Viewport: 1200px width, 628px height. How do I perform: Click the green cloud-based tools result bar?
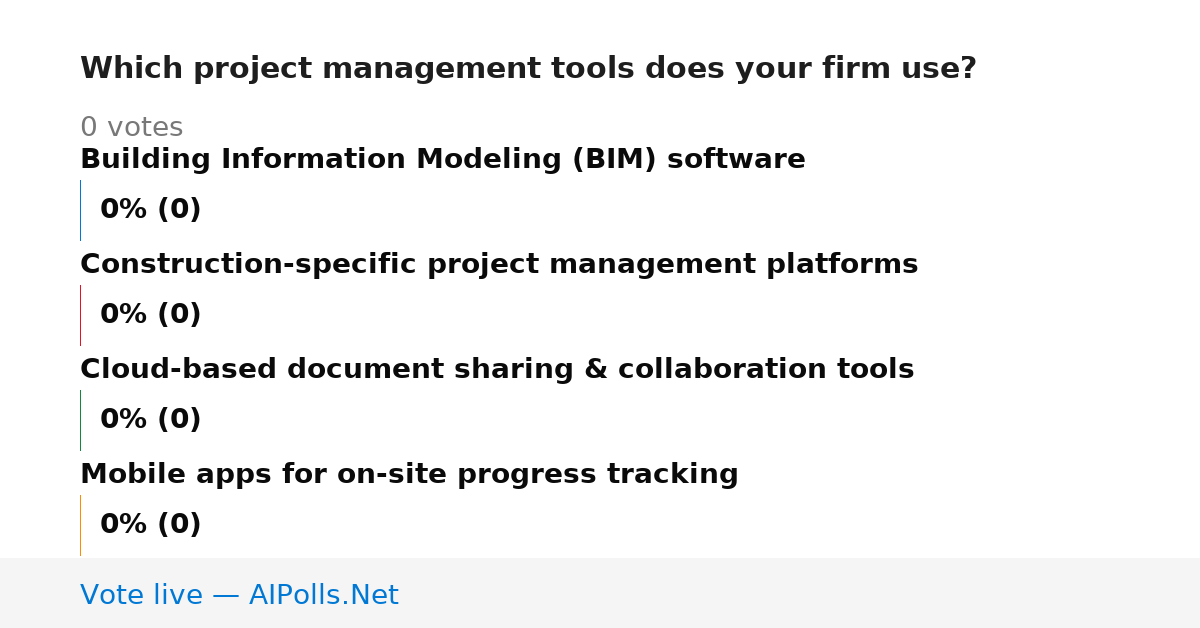[x=80, y=420]
